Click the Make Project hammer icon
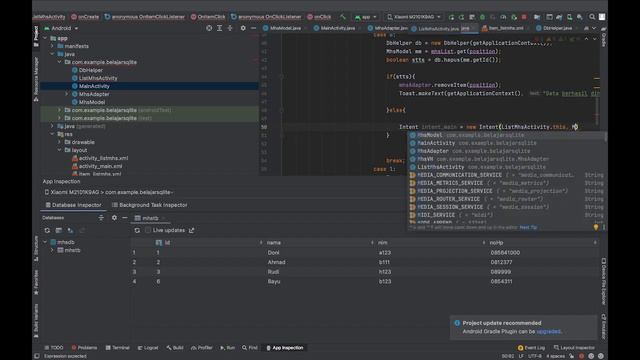Image resolution: width=640 pixels, height=360 pixels. [x=342, y=17]
